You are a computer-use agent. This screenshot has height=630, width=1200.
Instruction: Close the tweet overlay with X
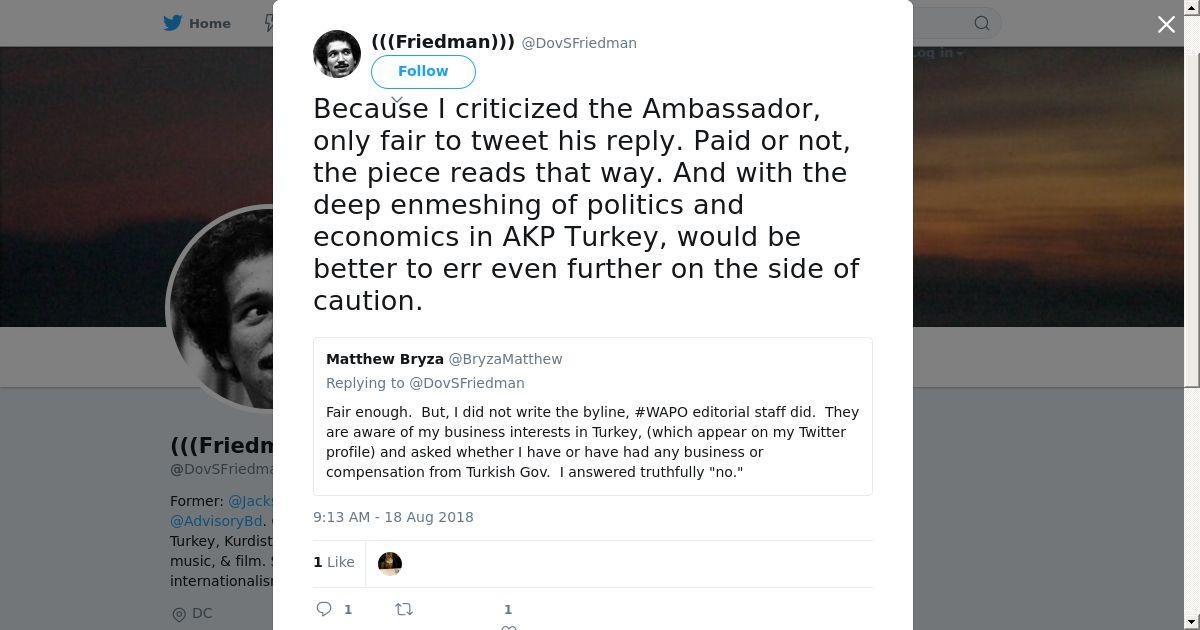coord(1166,25)
